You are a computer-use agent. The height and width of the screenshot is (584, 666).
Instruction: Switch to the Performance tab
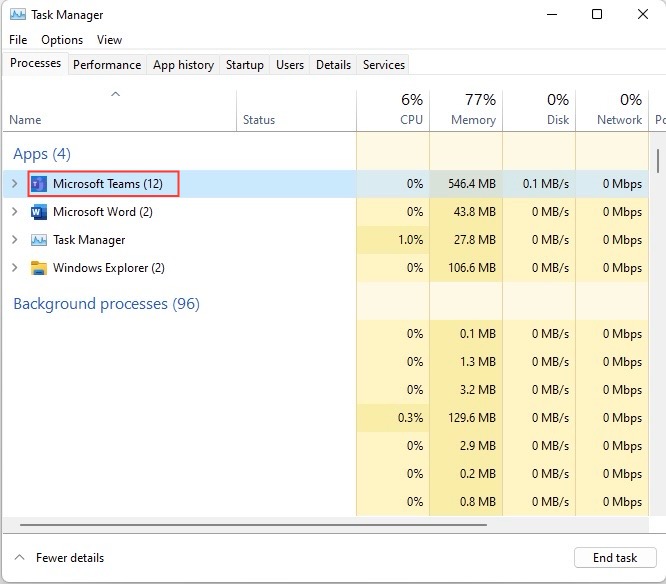coord(107,65)
